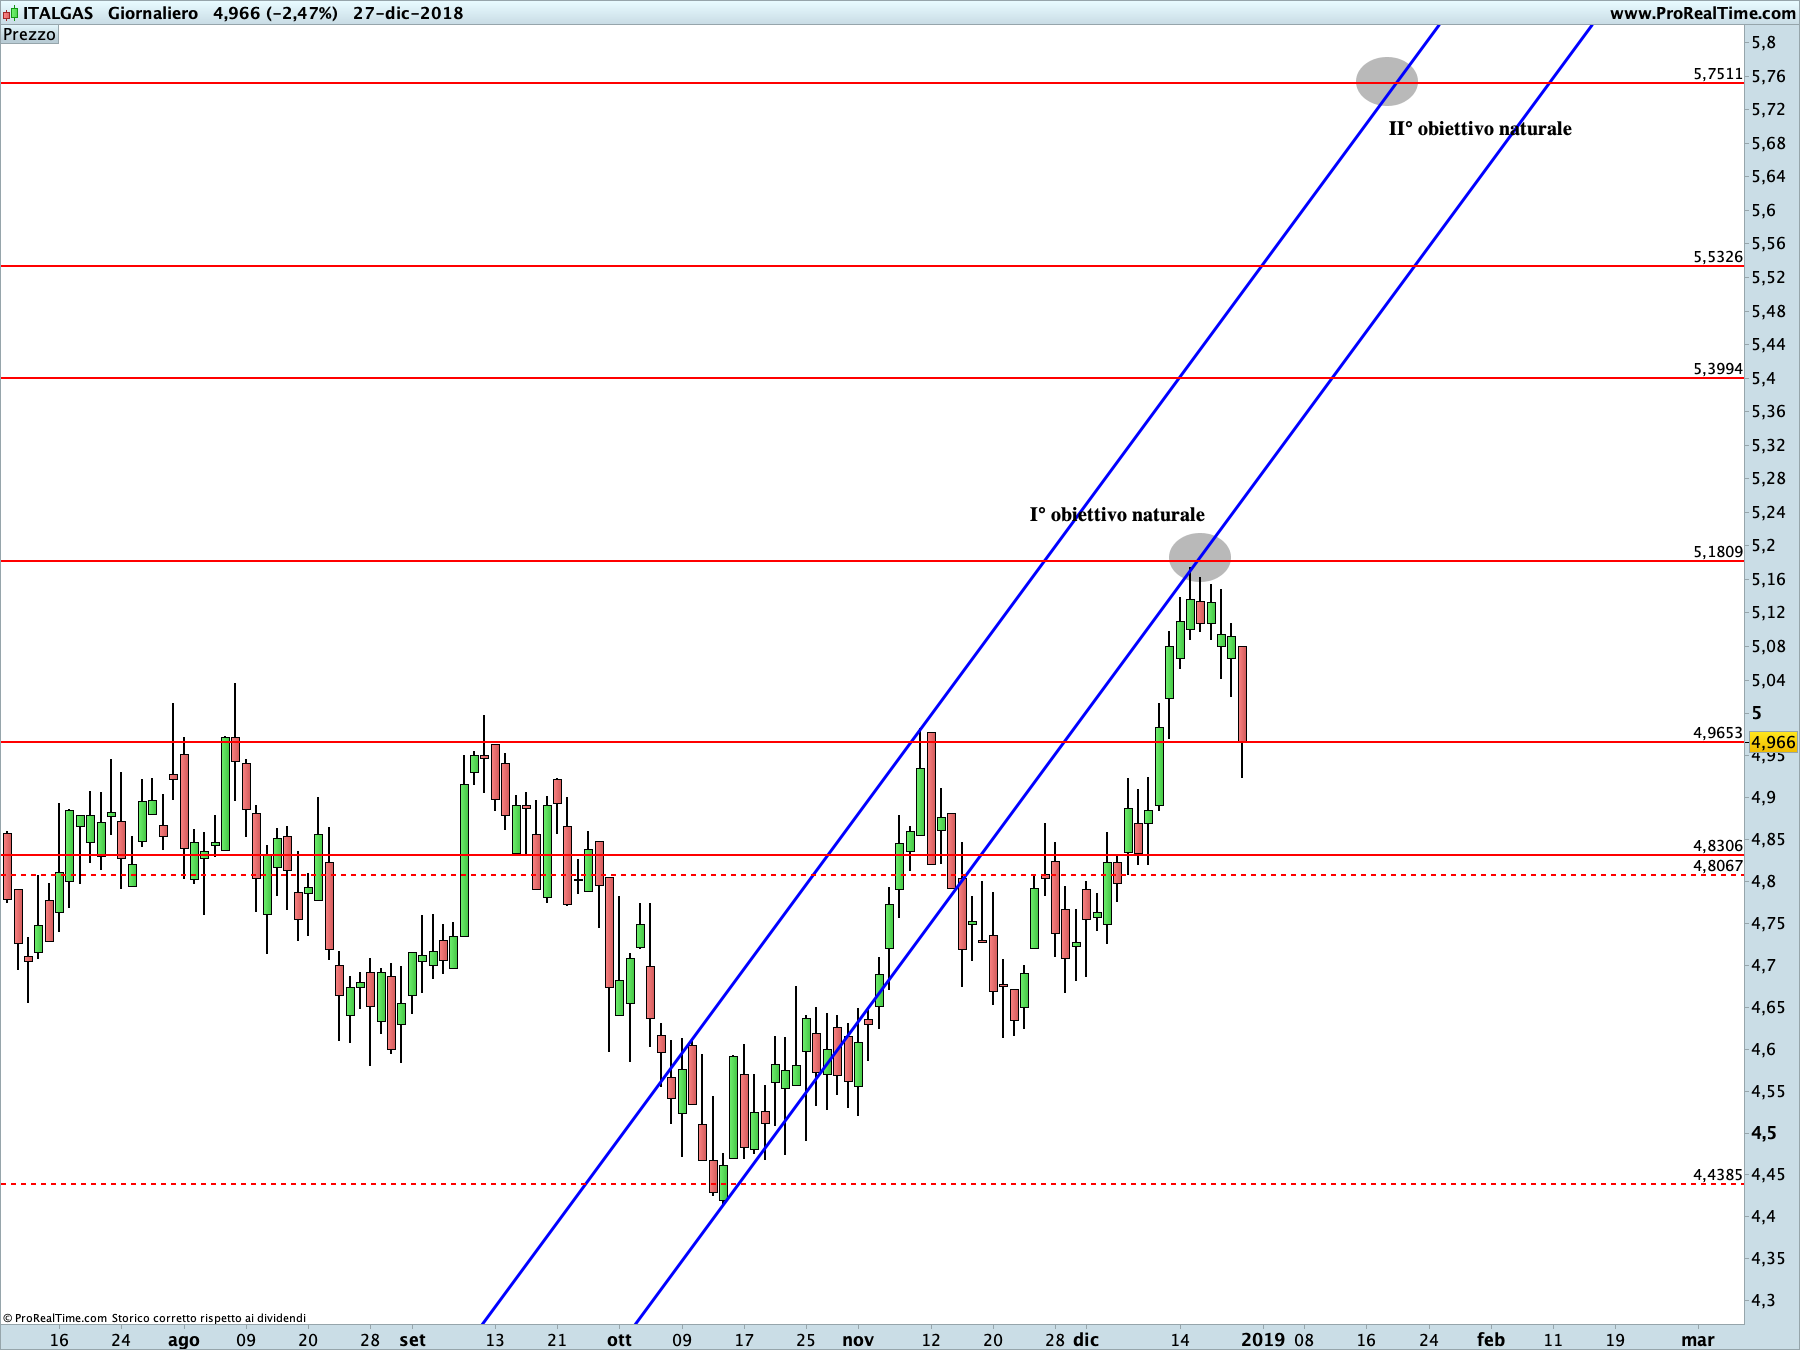
Task: Click the candlestick chart icon beside ITALGAS
Action: (x=10, y=13)
